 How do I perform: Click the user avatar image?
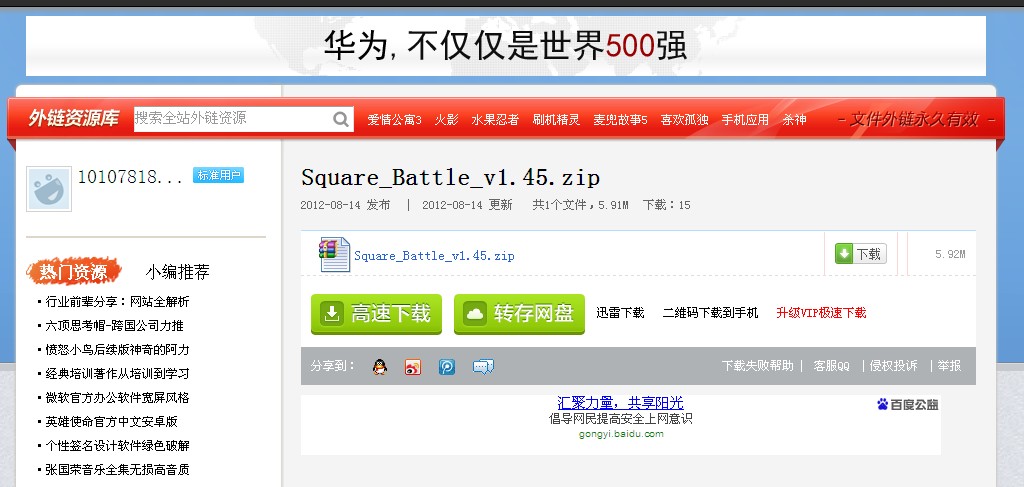49,189
